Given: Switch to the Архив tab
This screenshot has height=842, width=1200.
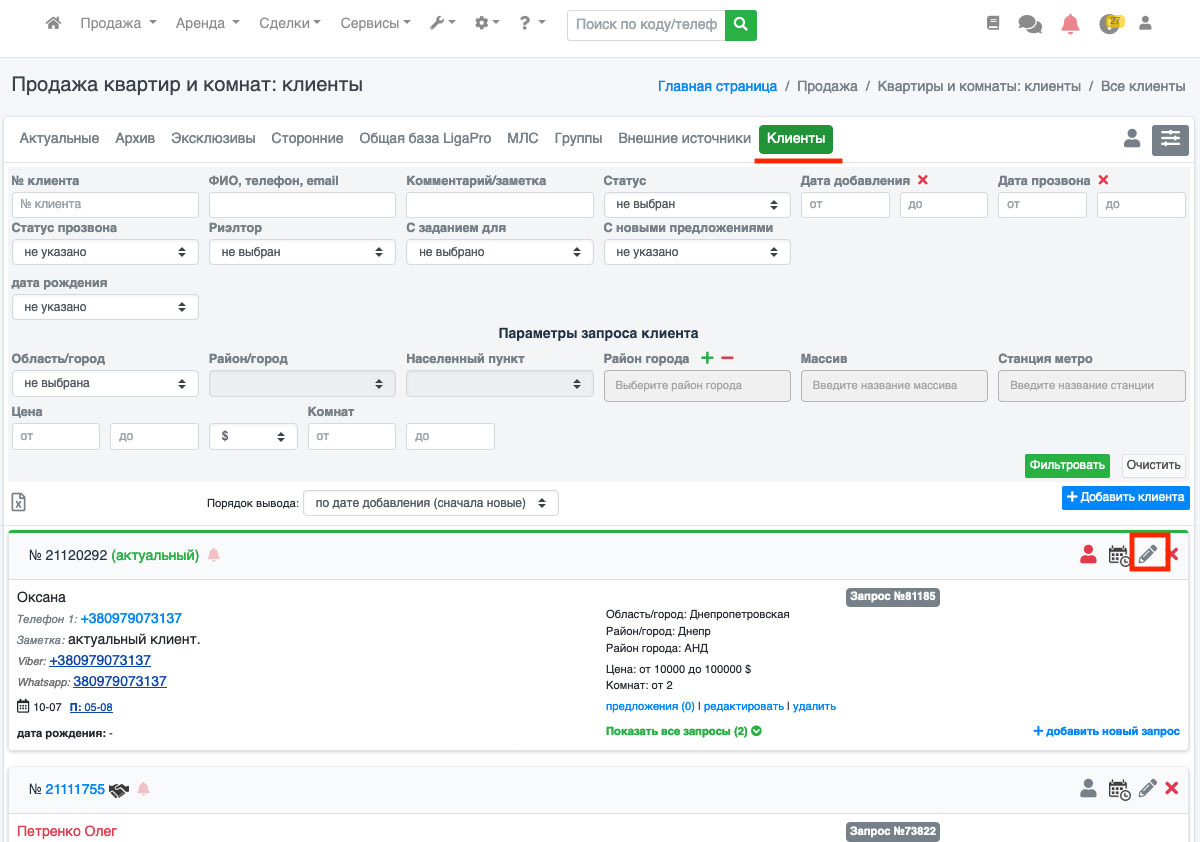Looking at the screenshot, I should pos(135,138).
